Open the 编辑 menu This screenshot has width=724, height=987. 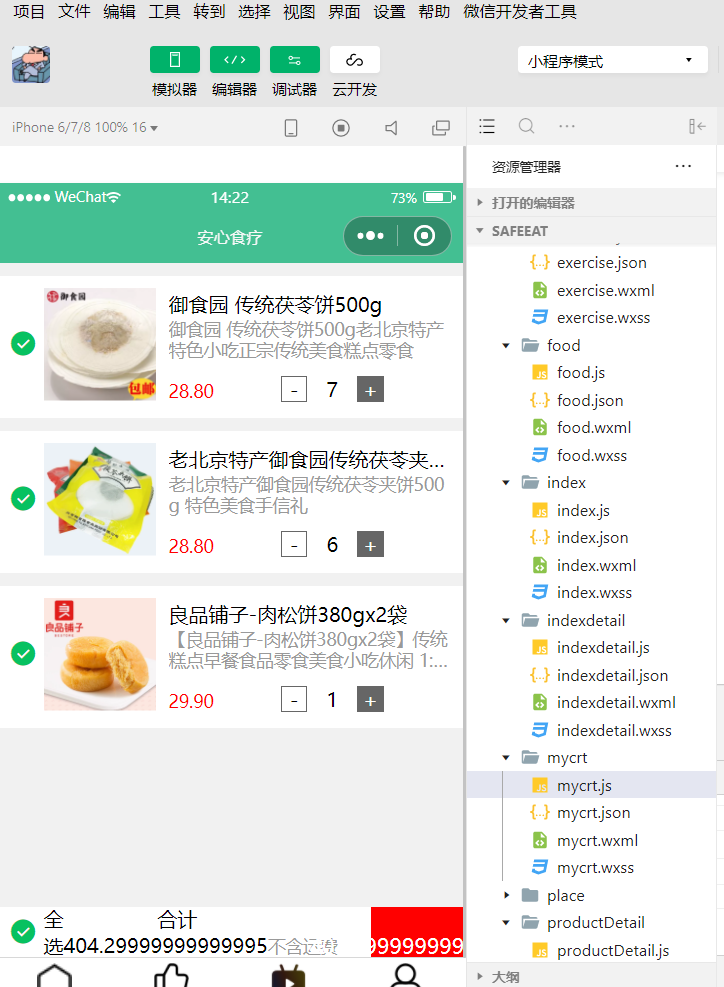coord(120,11)
